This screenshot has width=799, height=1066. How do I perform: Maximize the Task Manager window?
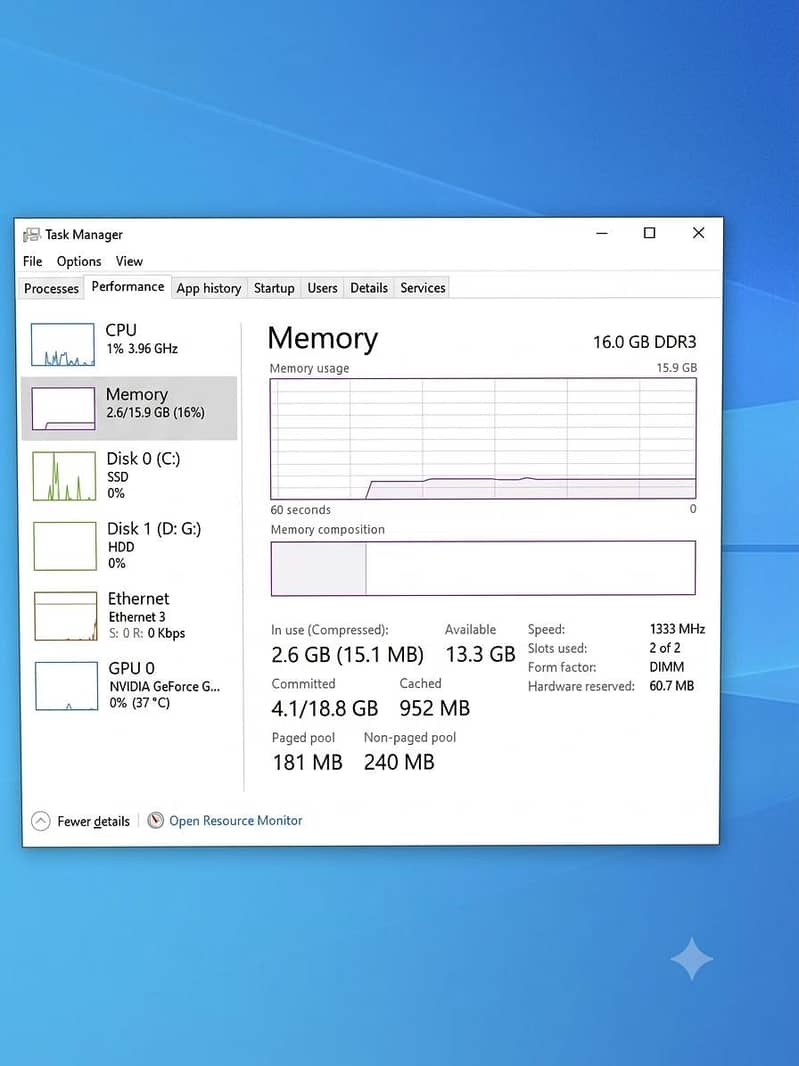649,233
